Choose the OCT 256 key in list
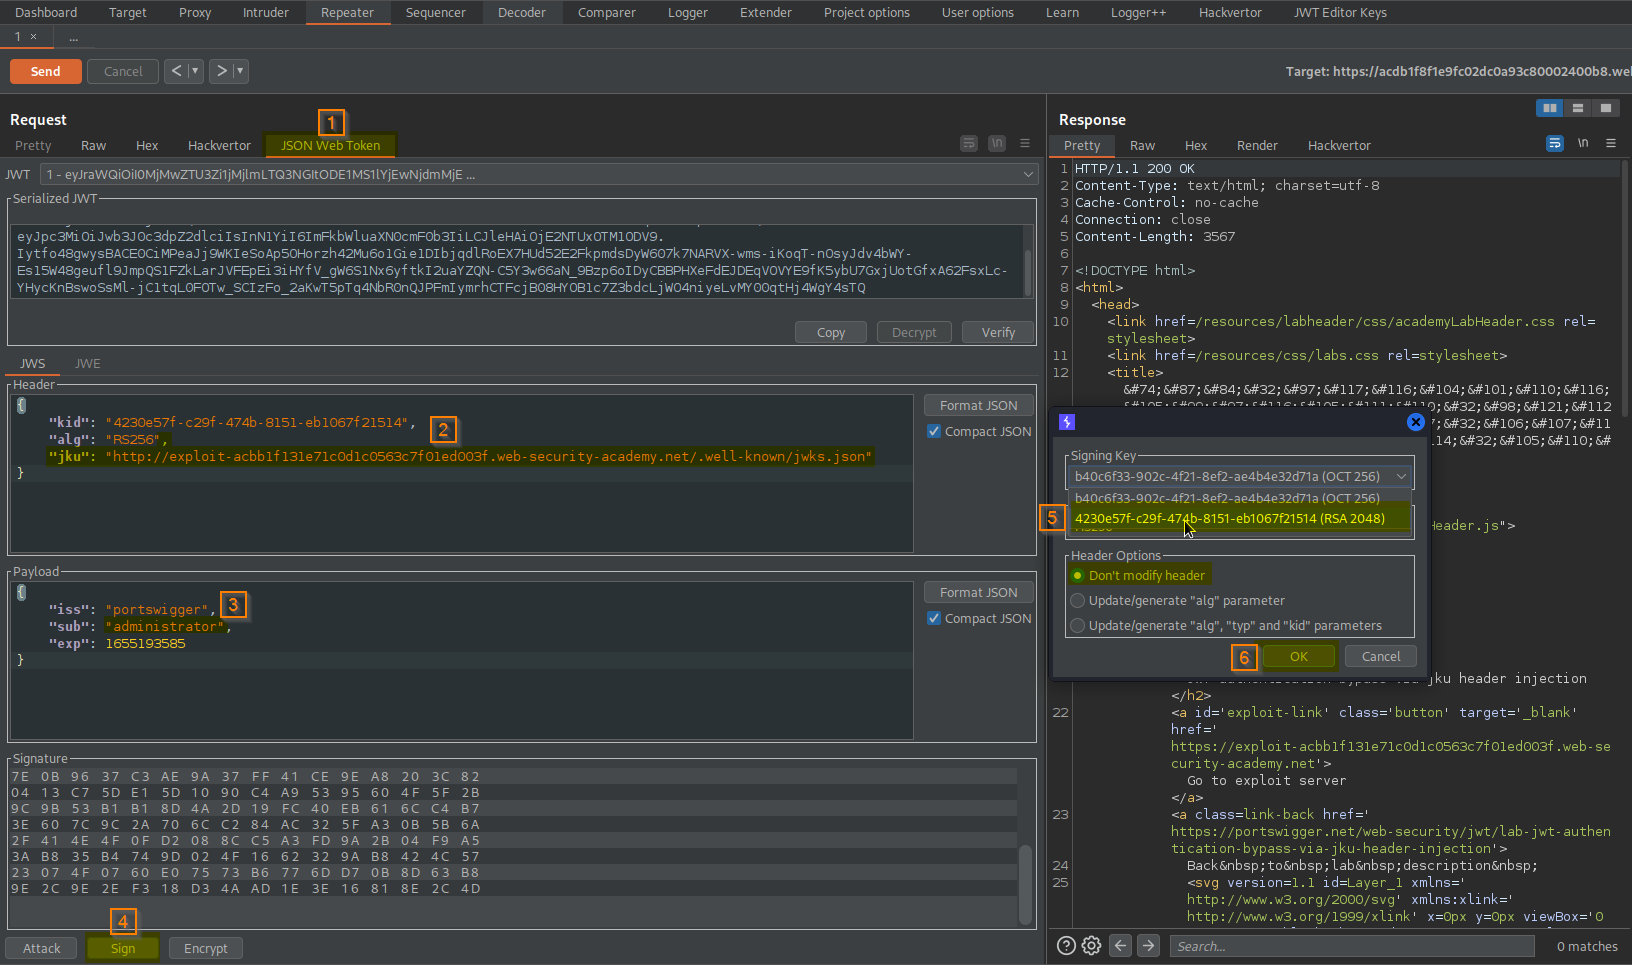Screen dimensions: 1632x965 1240,498
